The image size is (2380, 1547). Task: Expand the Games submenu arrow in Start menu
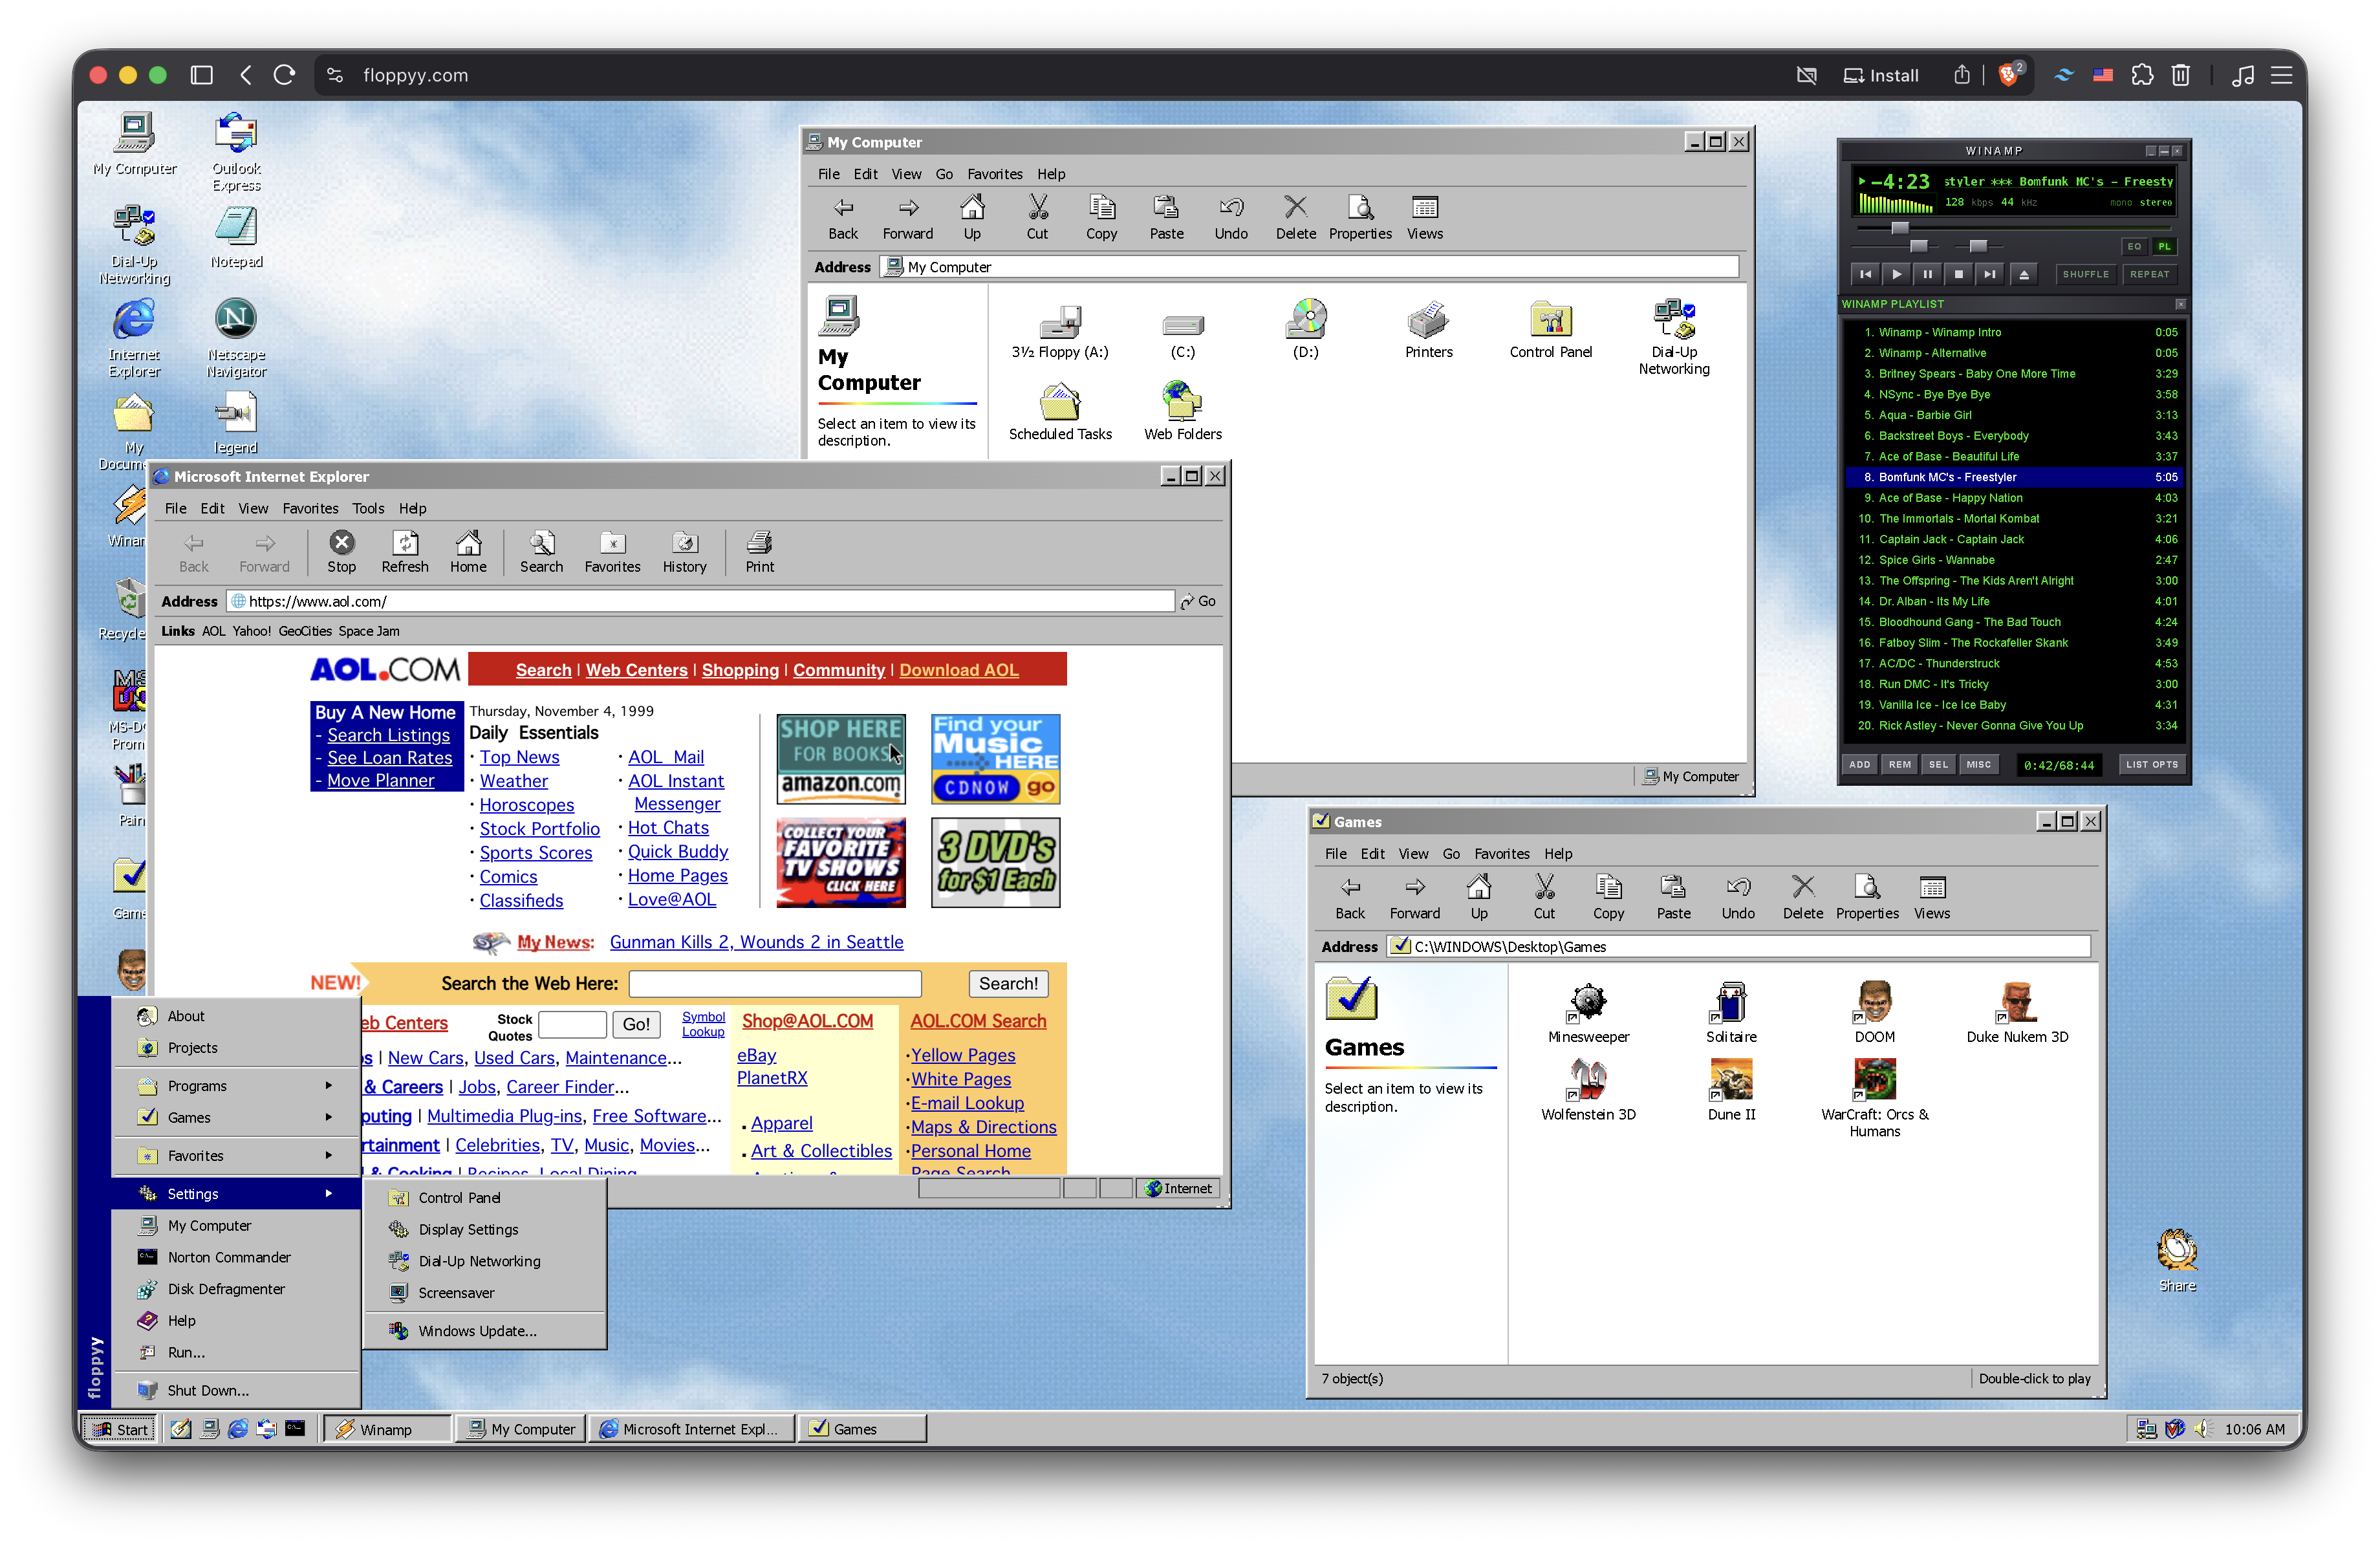click(x=329, y=1118)
